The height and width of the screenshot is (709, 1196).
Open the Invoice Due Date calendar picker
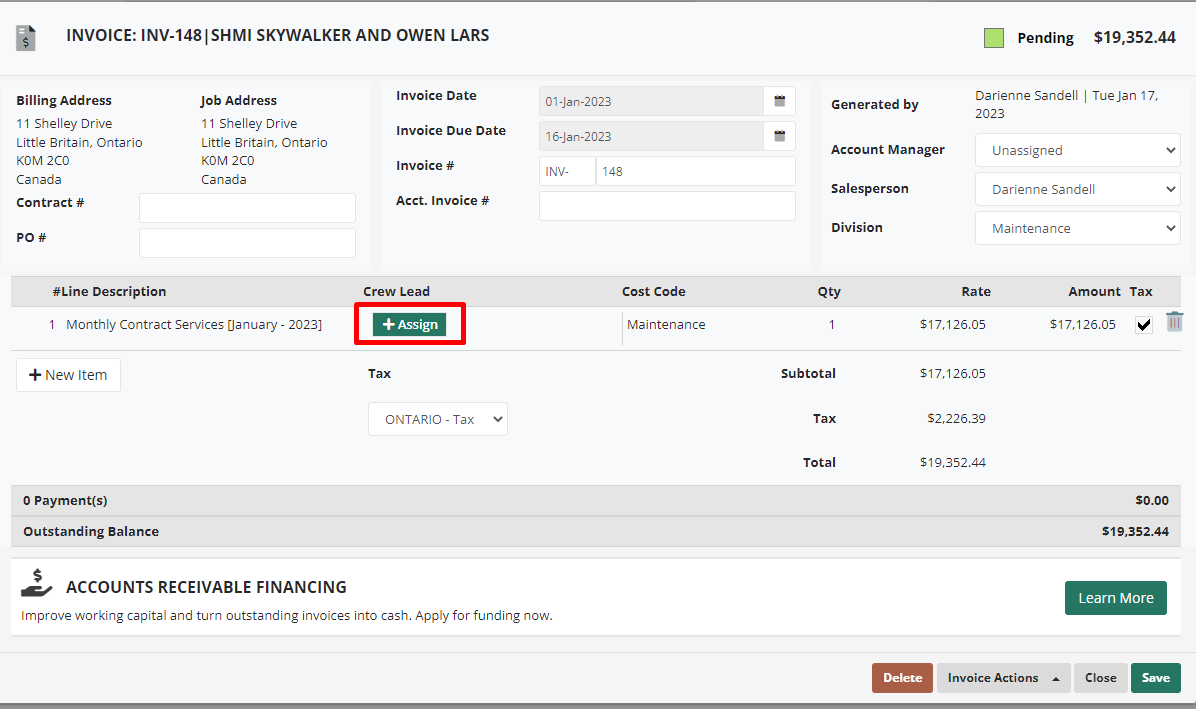[779, 135]
